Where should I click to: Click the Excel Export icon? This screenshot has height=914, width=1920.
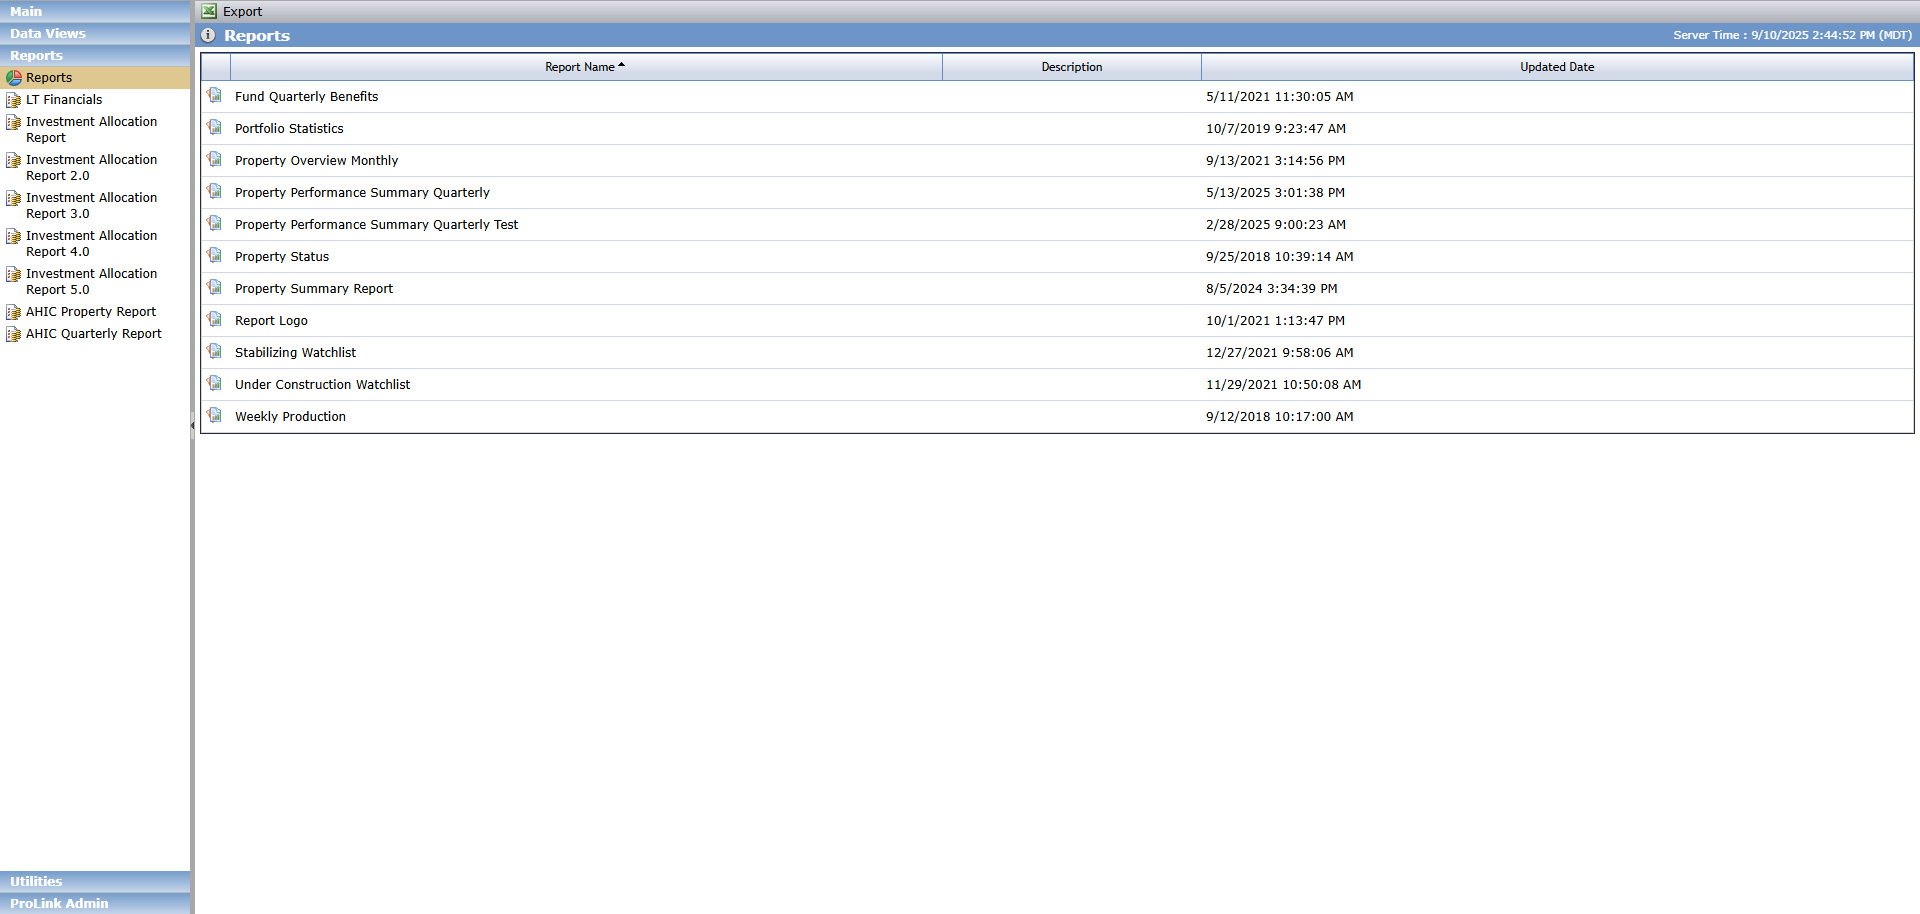(x=209, y=11)
